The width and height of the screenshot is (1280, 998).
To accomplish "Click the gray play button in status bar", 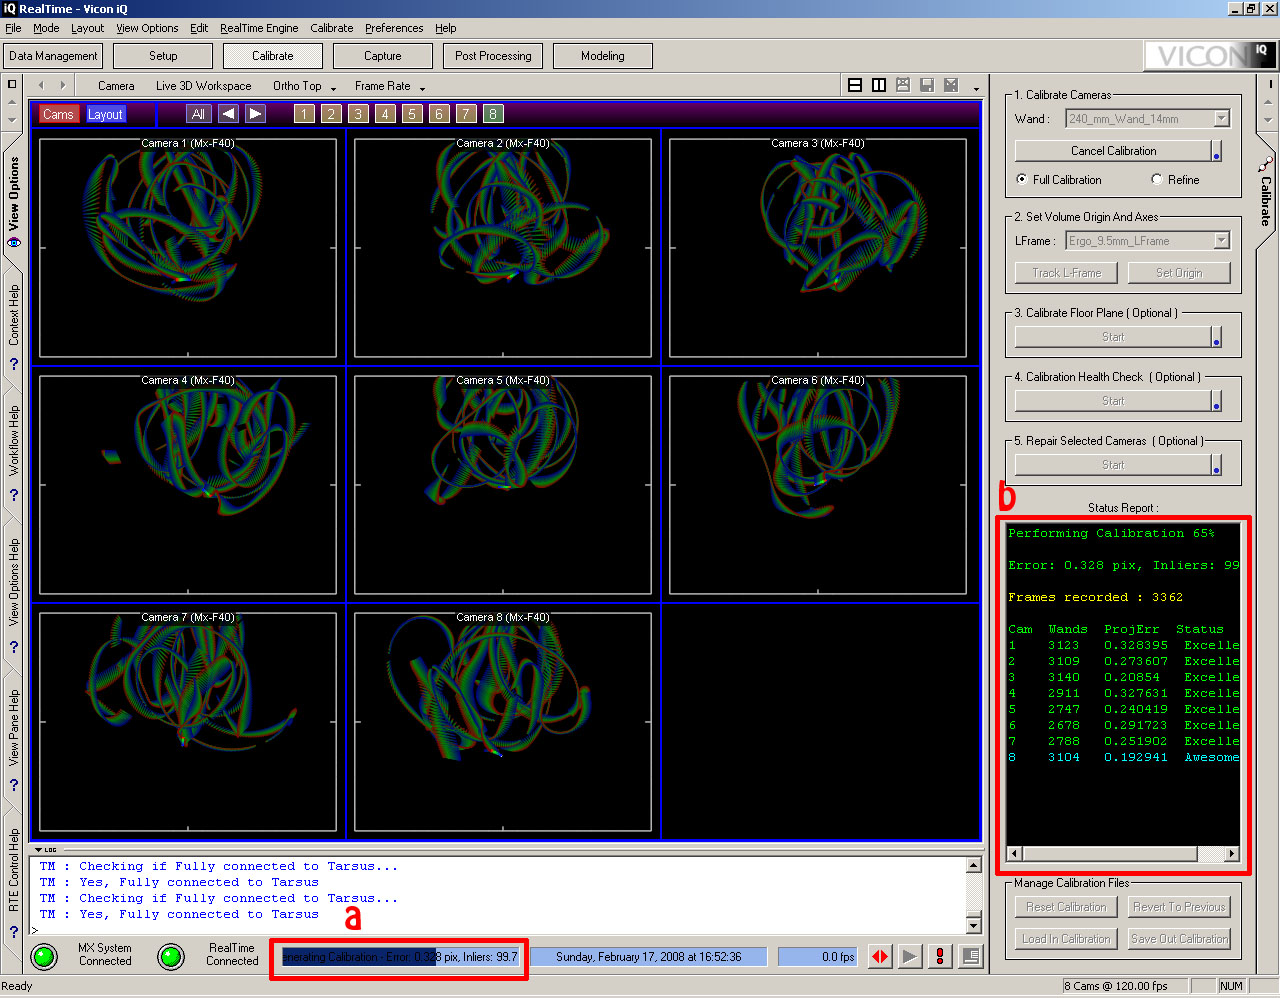I will [910, 957].
